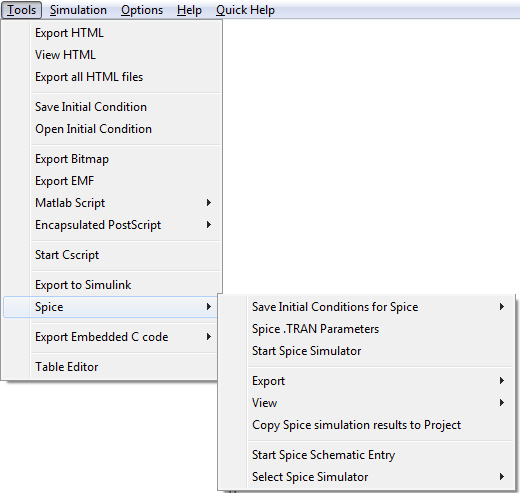Select Export Bitmap entry

112,159
